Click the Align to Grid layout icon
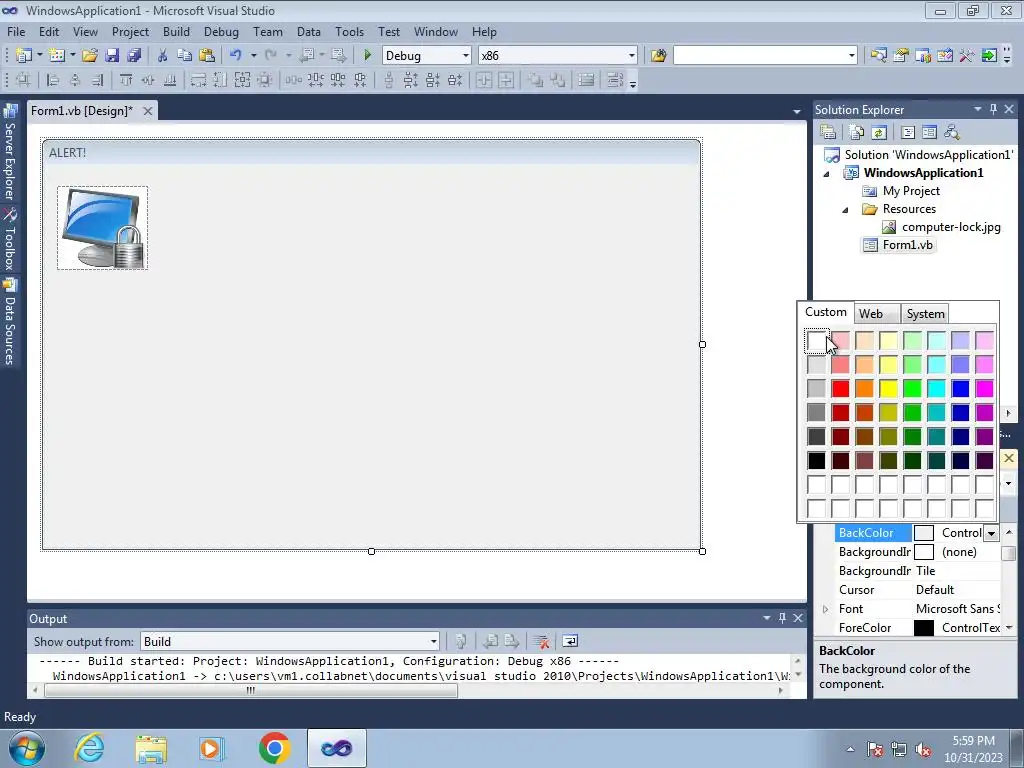 tap(24, 80)
